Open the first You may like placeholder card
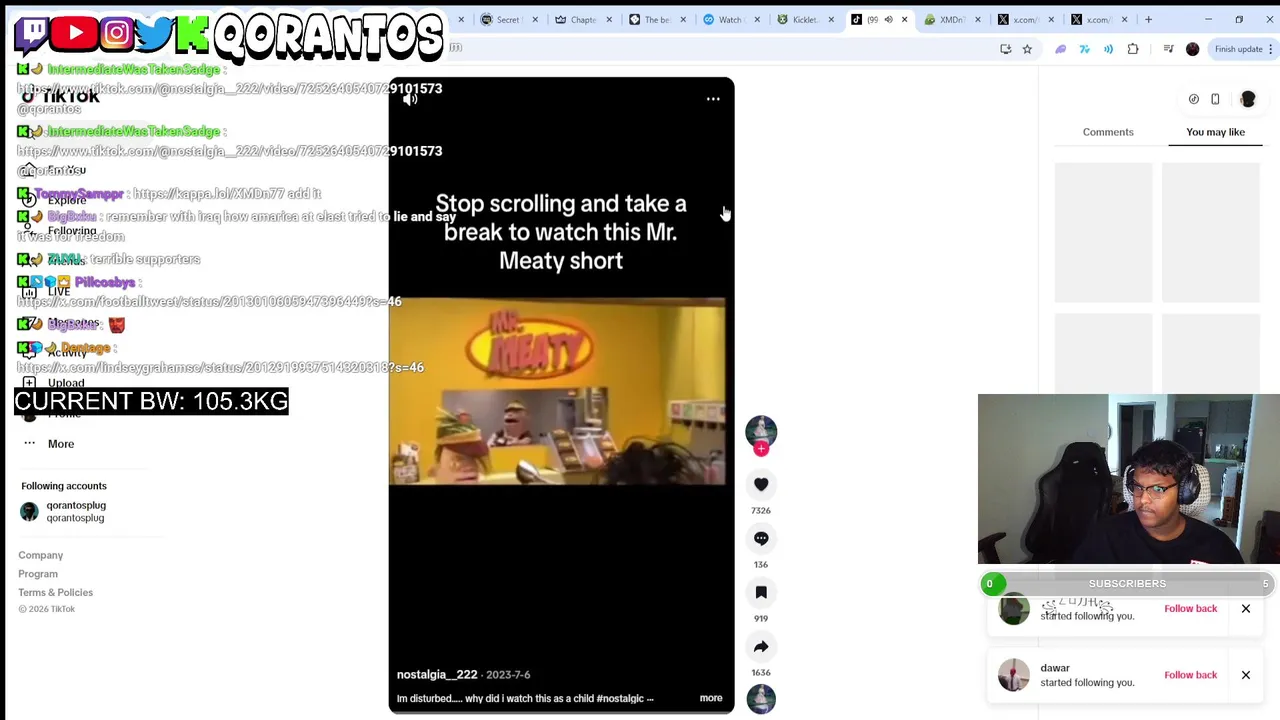 click(x=1103, y=232)
